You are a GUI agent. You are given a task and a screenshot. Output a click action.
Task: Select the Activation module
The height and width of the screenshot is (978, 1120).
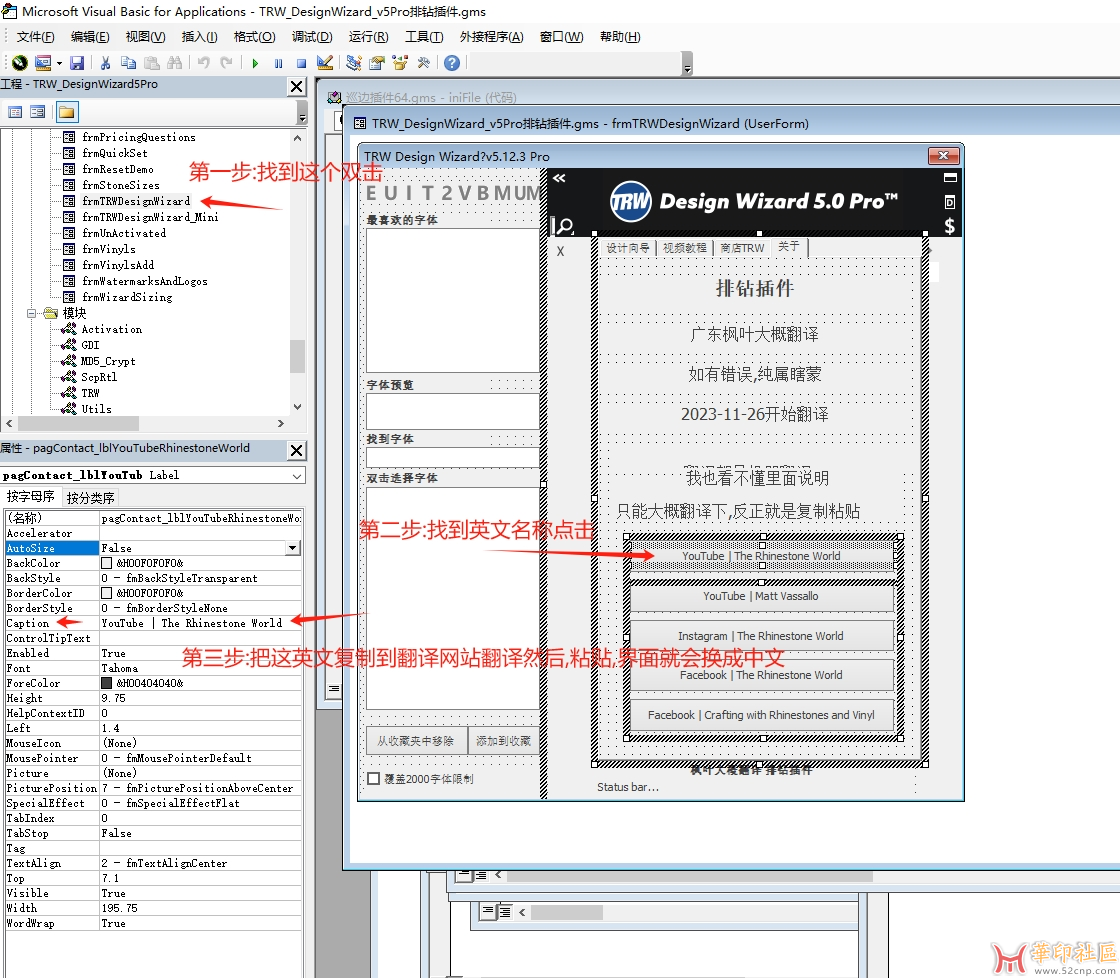[x=111, y=329]
